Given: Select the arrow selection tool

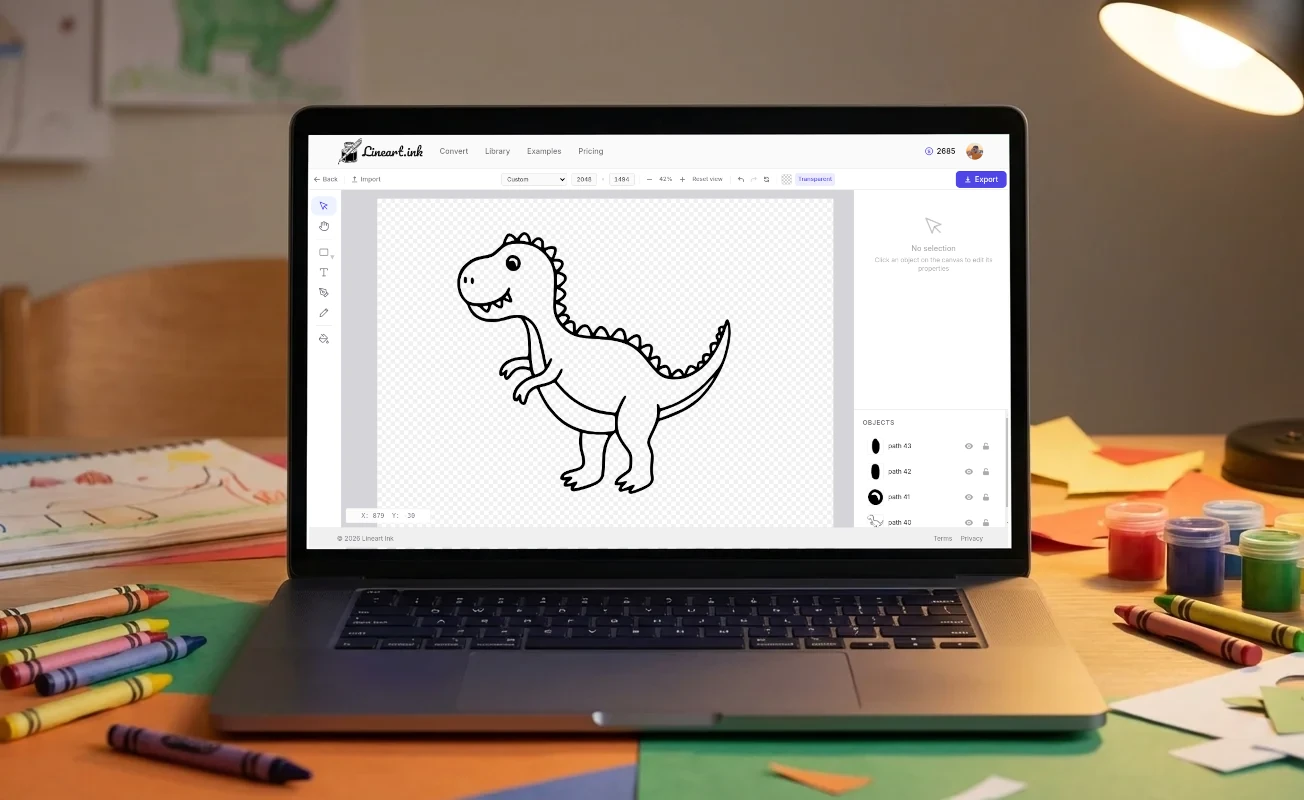Looking at the screenshot, I should [x=323, y=206].
